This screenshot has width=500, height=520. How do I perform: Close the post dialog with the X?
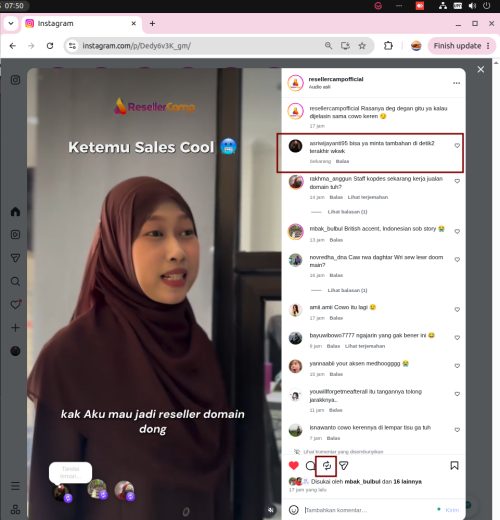point(481,69)
